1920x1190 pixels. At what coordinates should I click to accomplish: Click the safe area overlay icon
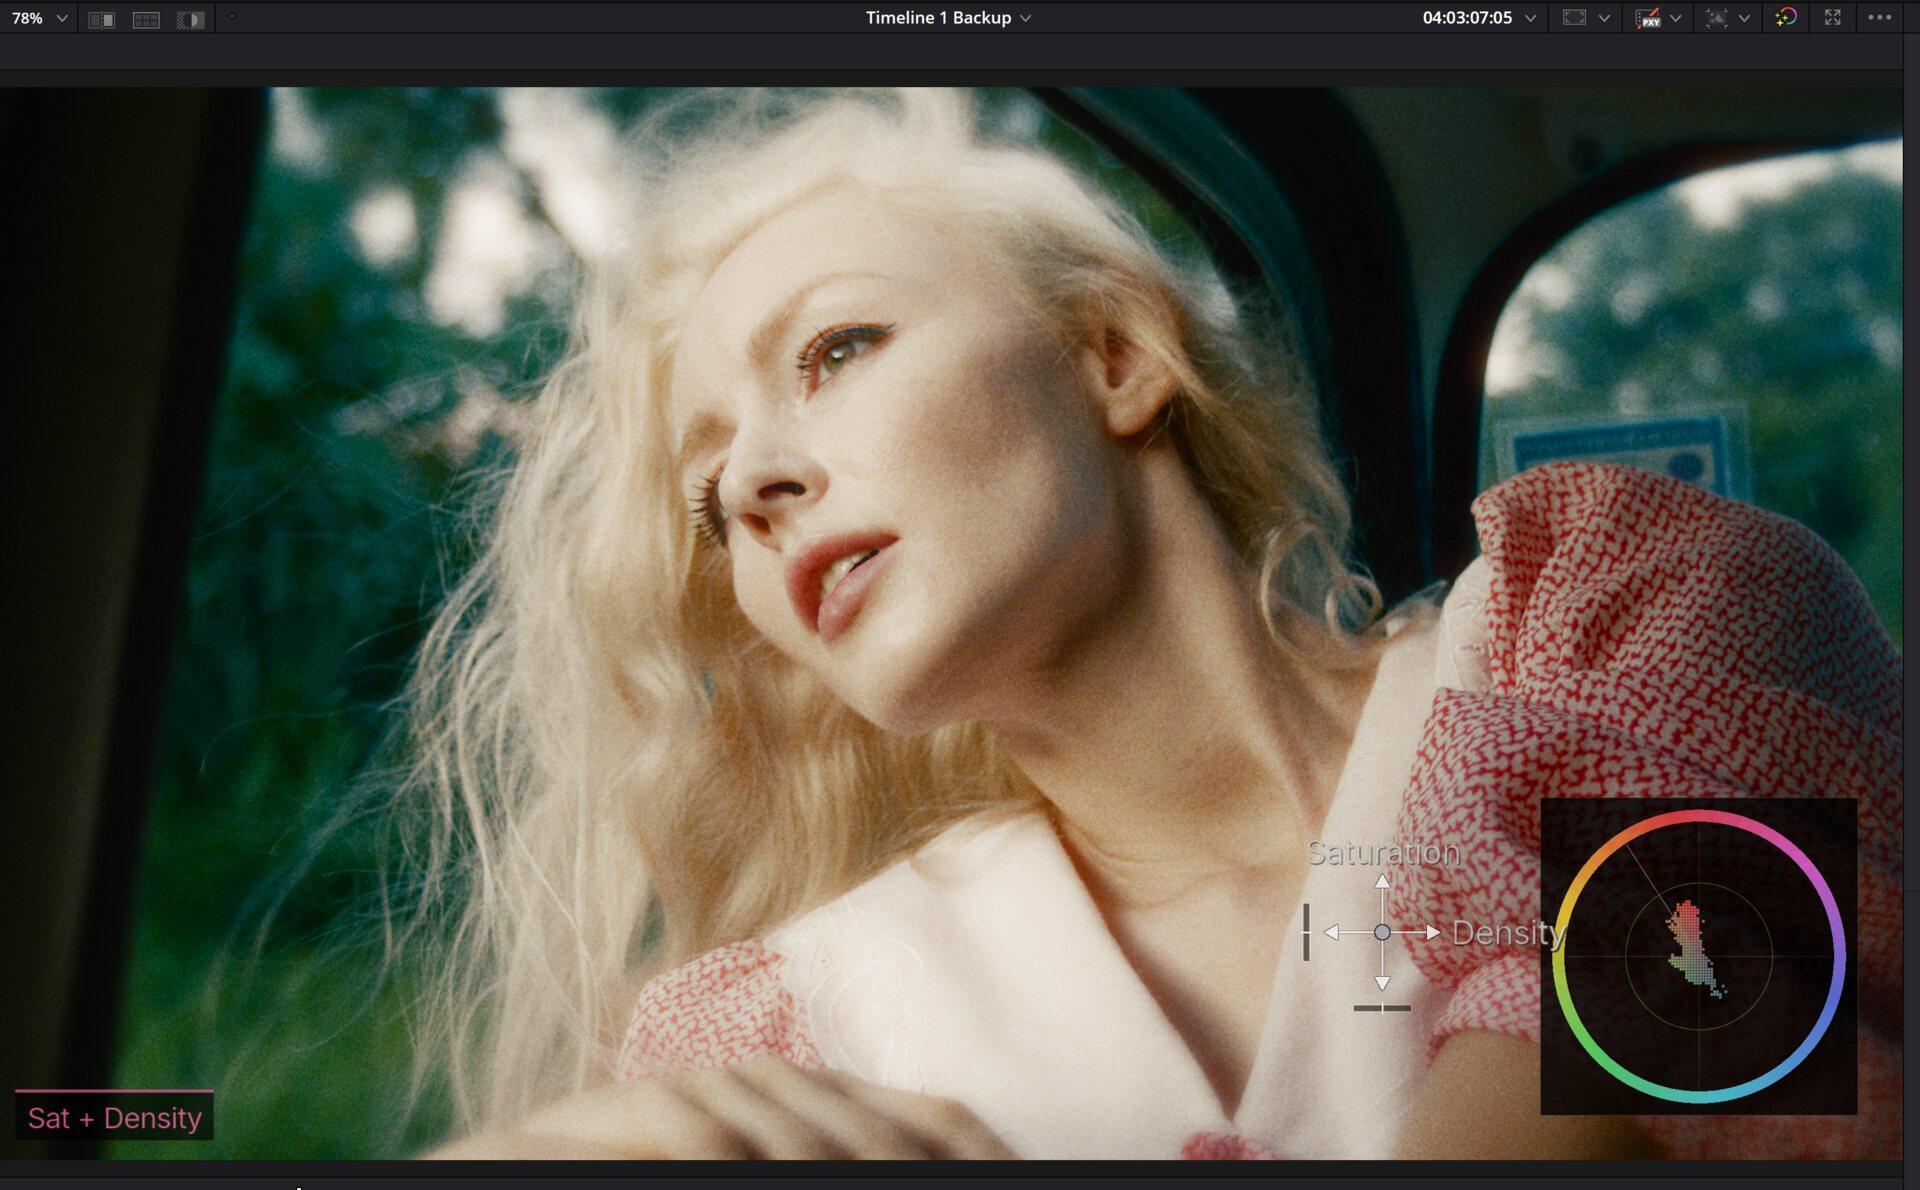point(1574,18)
